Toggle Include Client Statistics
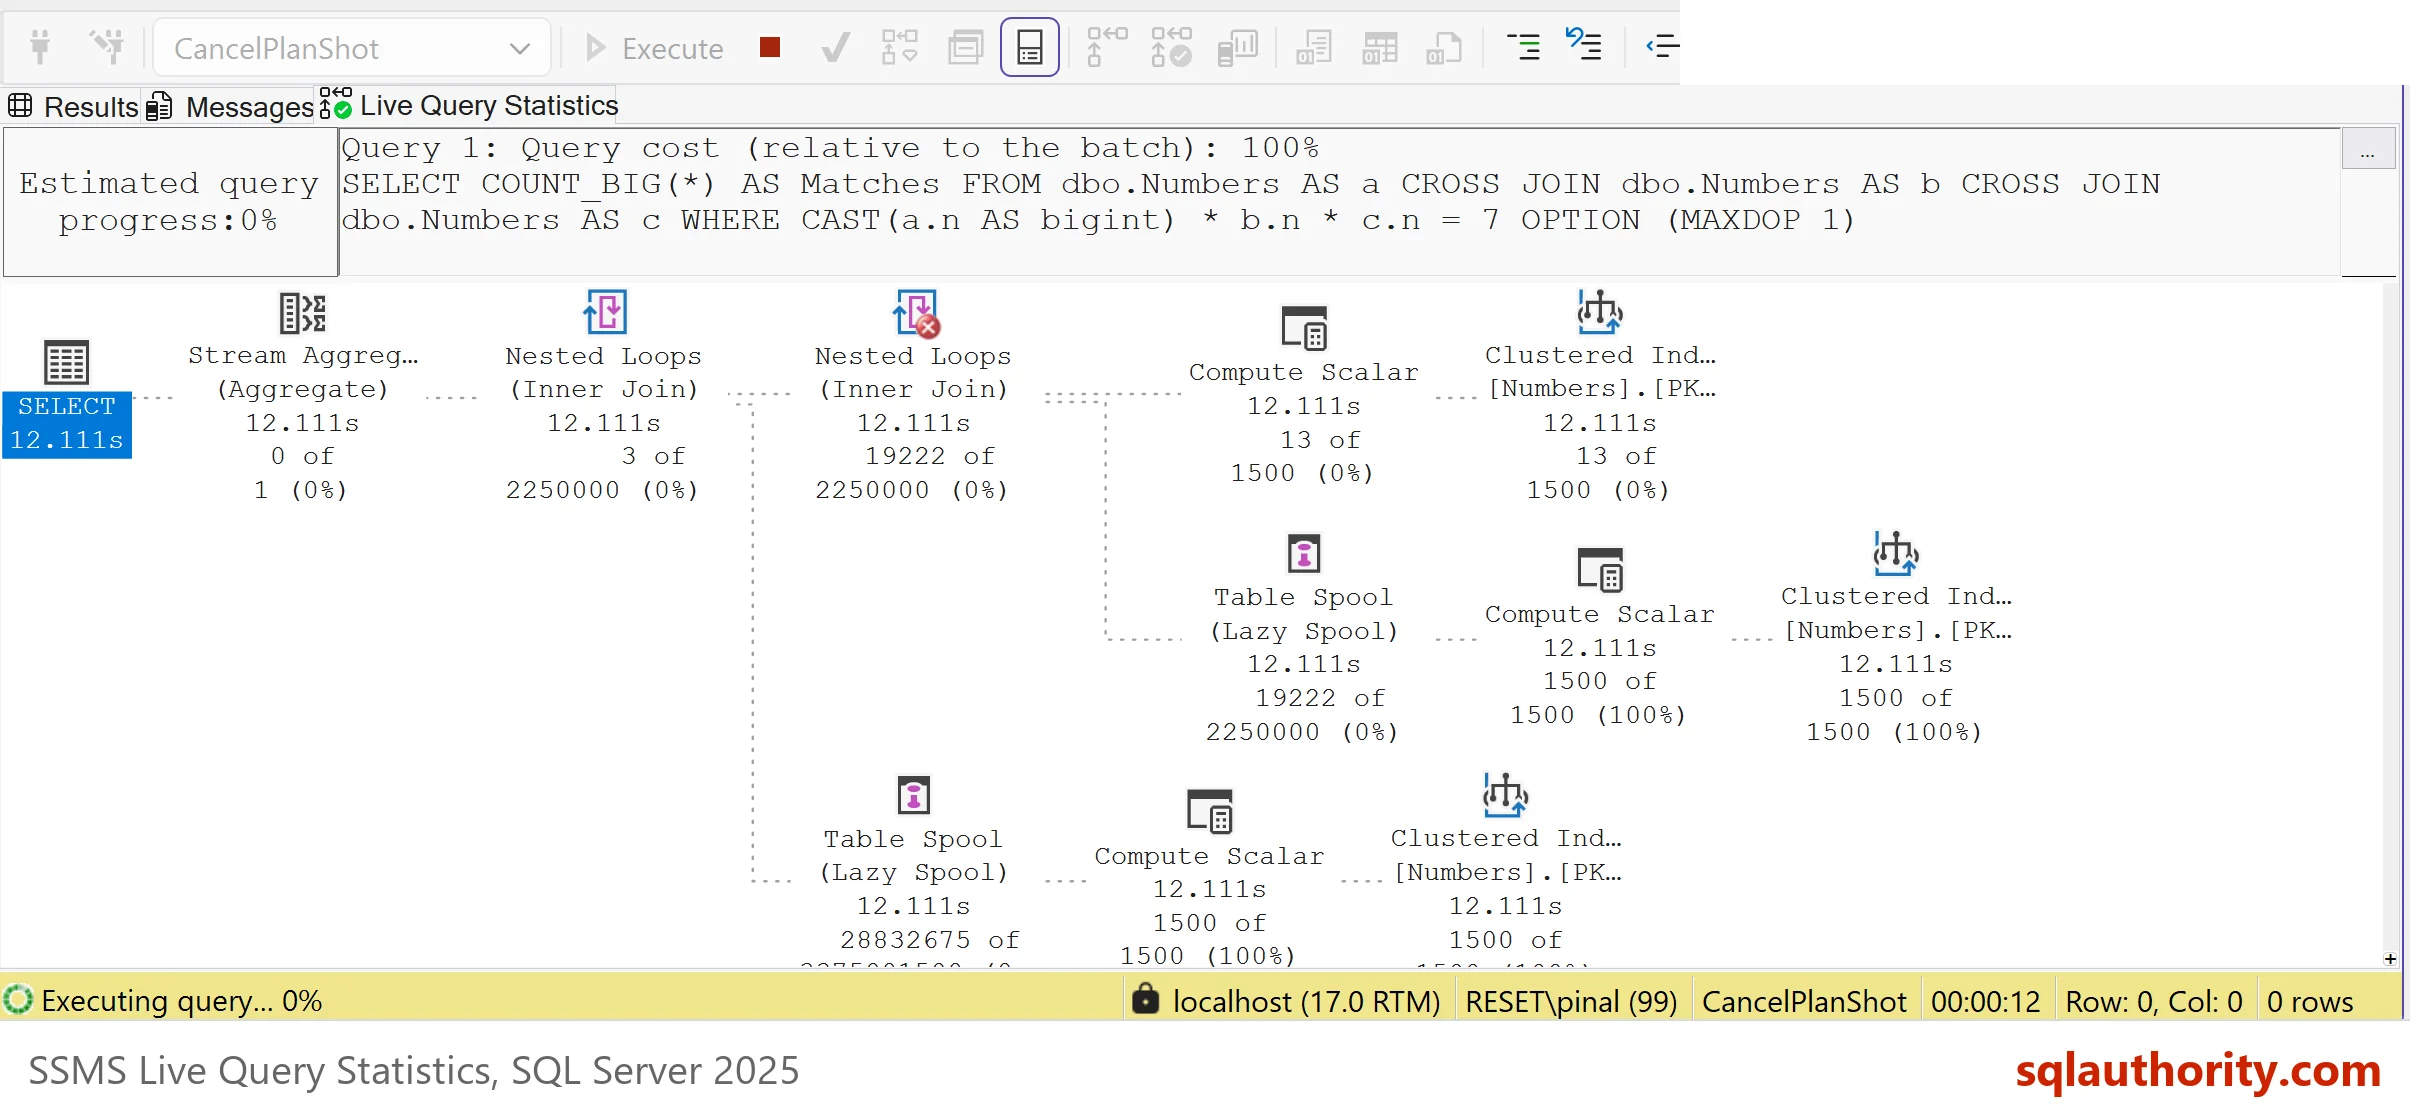This screenshot has width=2410, height=1115. click(x=1237, y=47)
